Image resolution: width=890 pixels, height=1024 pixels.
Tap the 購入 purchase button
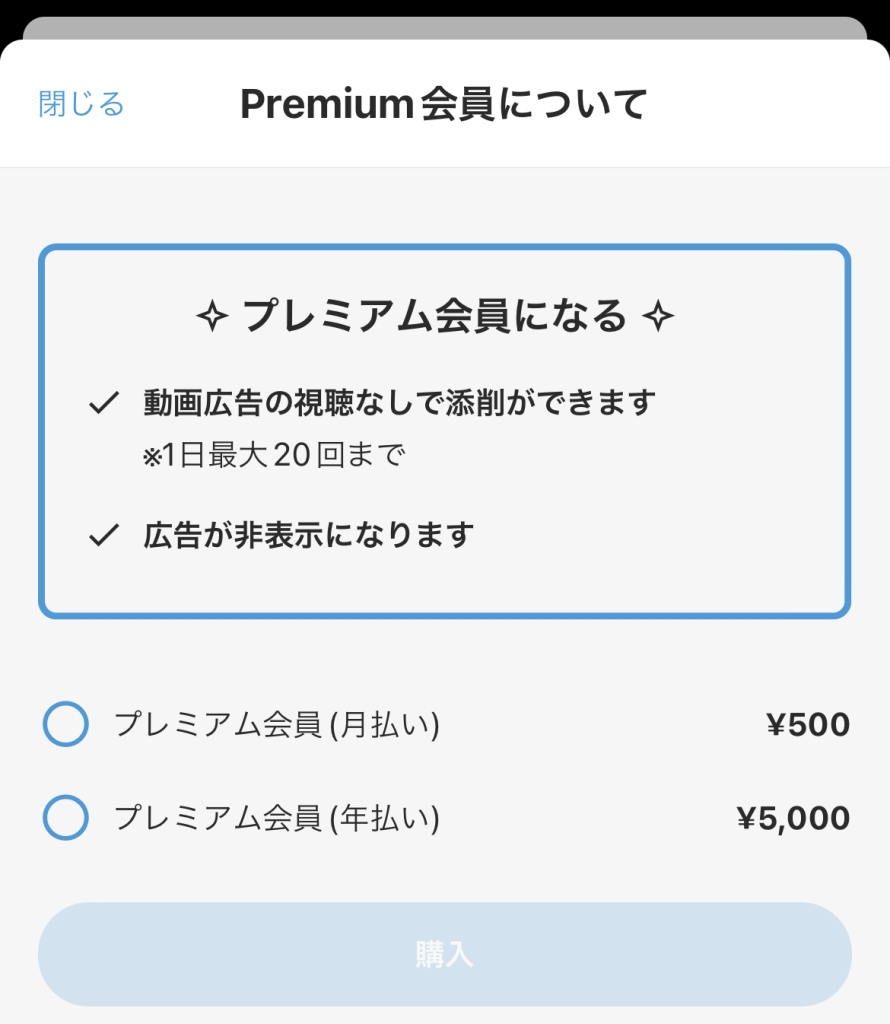pyautogui.click(x=445, y=954)
